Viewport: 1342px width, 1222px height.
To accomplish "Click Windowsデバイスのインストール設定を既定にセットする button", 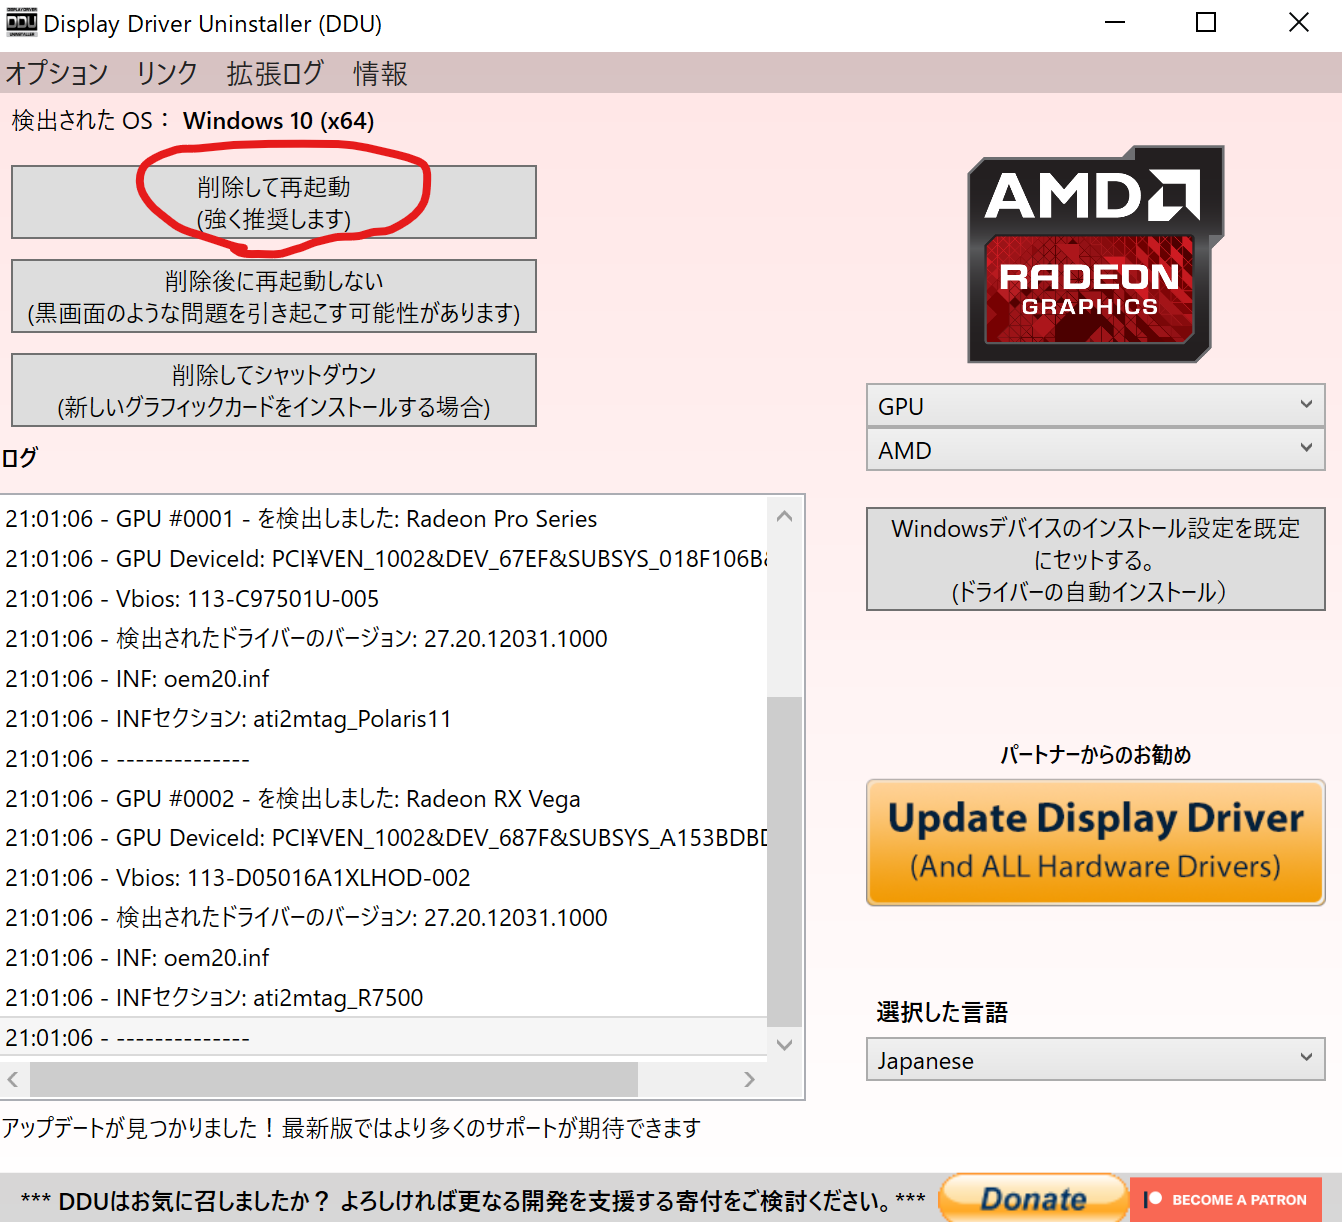I will (1095, 559).
